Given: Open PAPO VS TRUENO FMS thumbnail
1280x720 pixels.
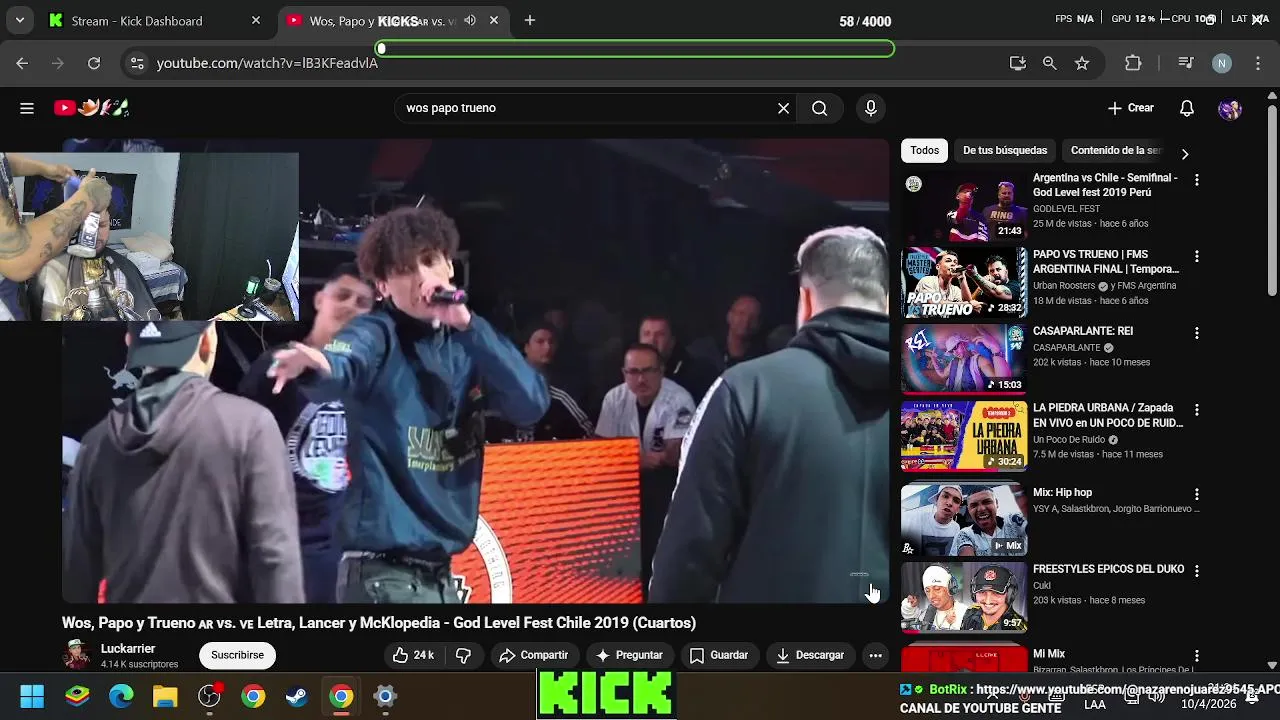Looking at the screenshot, I should (x=964, y=283).
